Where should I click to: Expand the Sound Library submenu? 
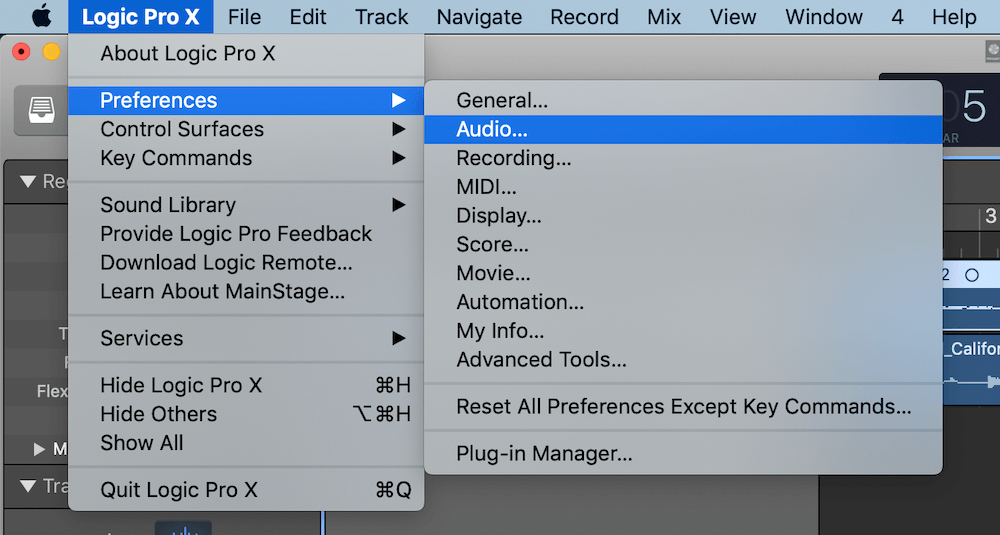click(168, 205)
